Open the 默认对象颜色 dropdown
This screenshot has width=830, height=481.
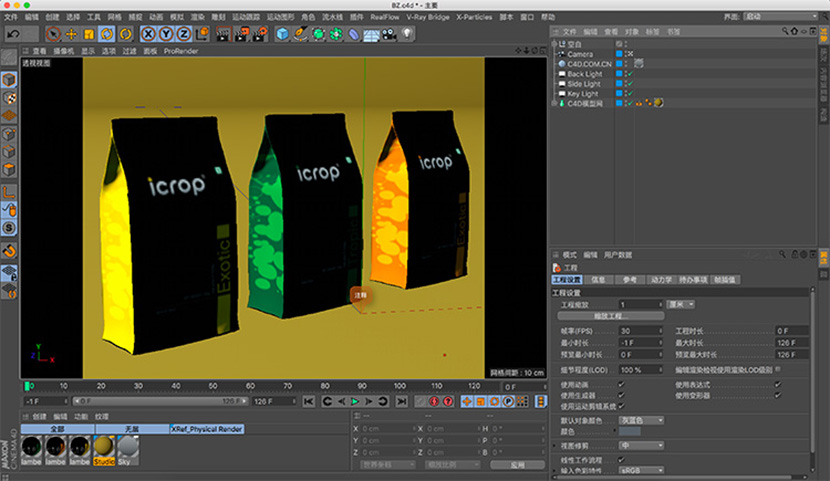[x=642, y=420]
